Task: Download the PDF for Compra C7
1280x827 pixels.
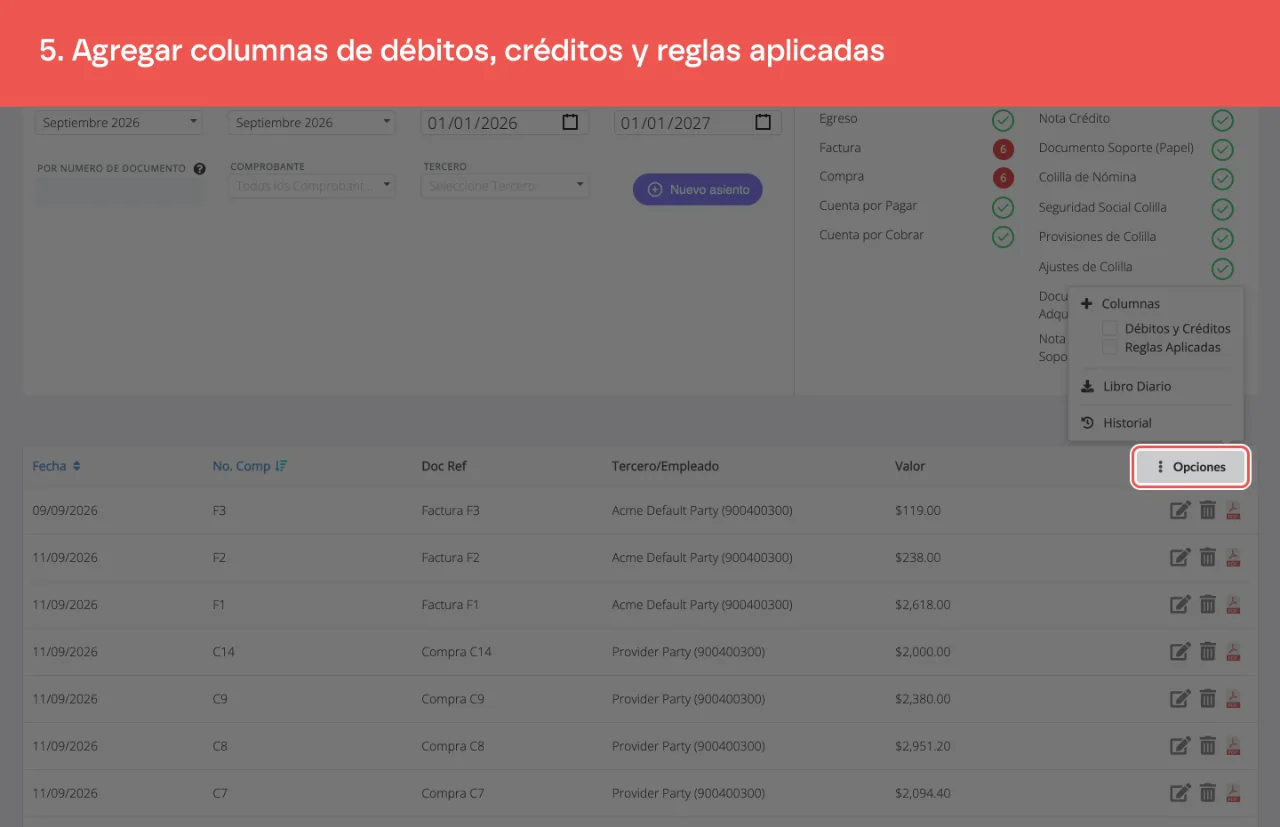Action: point(1234,793)
